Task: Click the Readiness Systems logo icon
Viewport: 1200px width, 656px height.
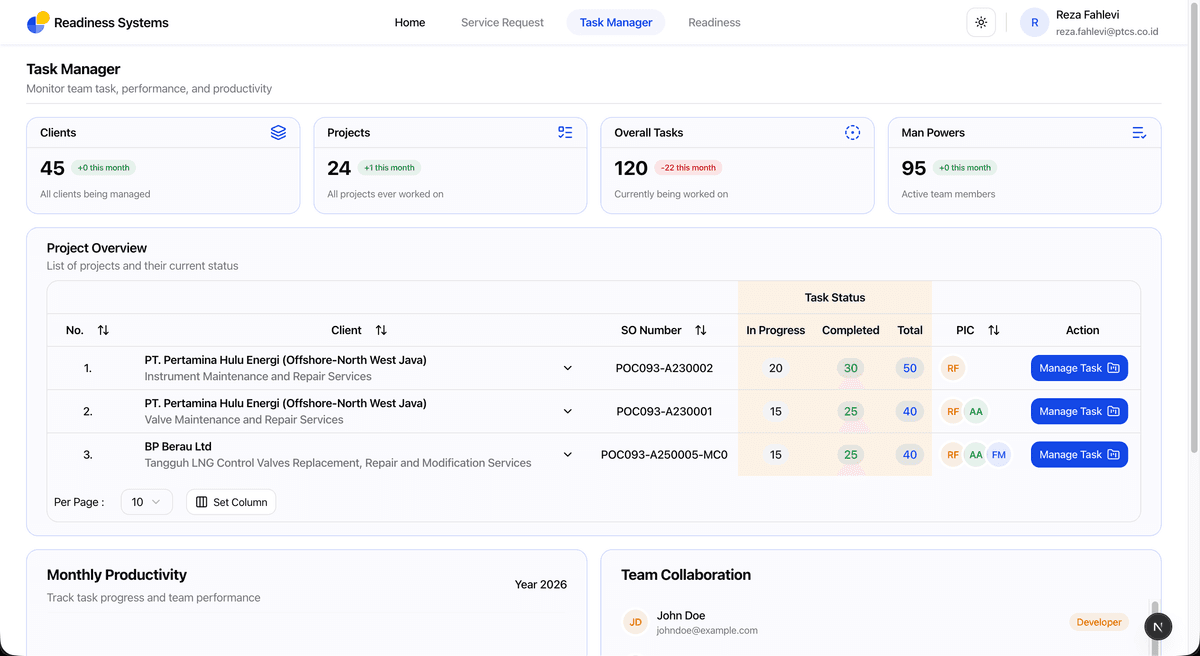Action: coord(38,22)
